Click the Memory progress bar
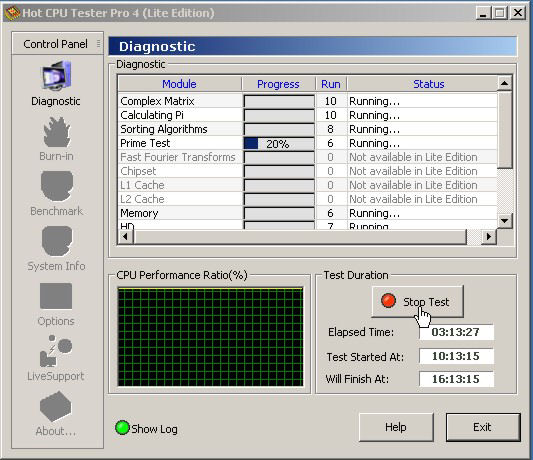This screenshot has width=533, height=460. point(279,213)
